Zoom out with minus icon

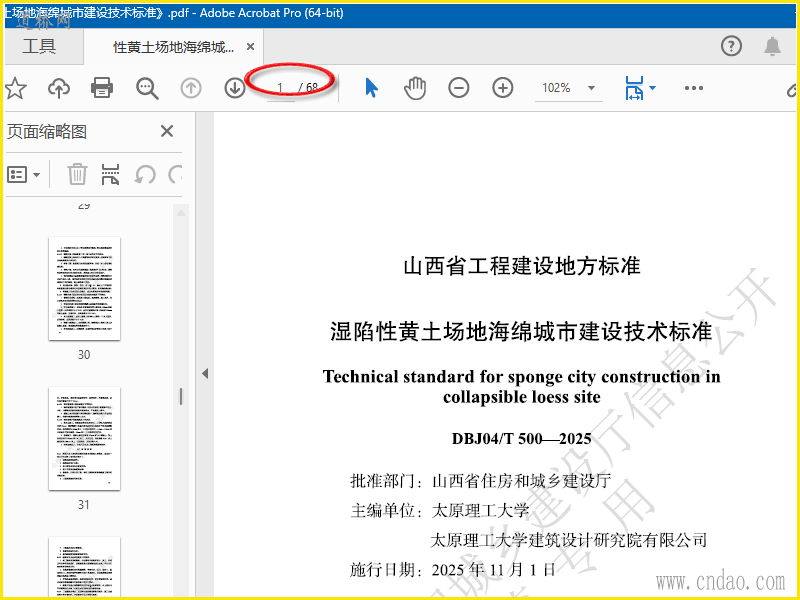[x=459, y=88]
